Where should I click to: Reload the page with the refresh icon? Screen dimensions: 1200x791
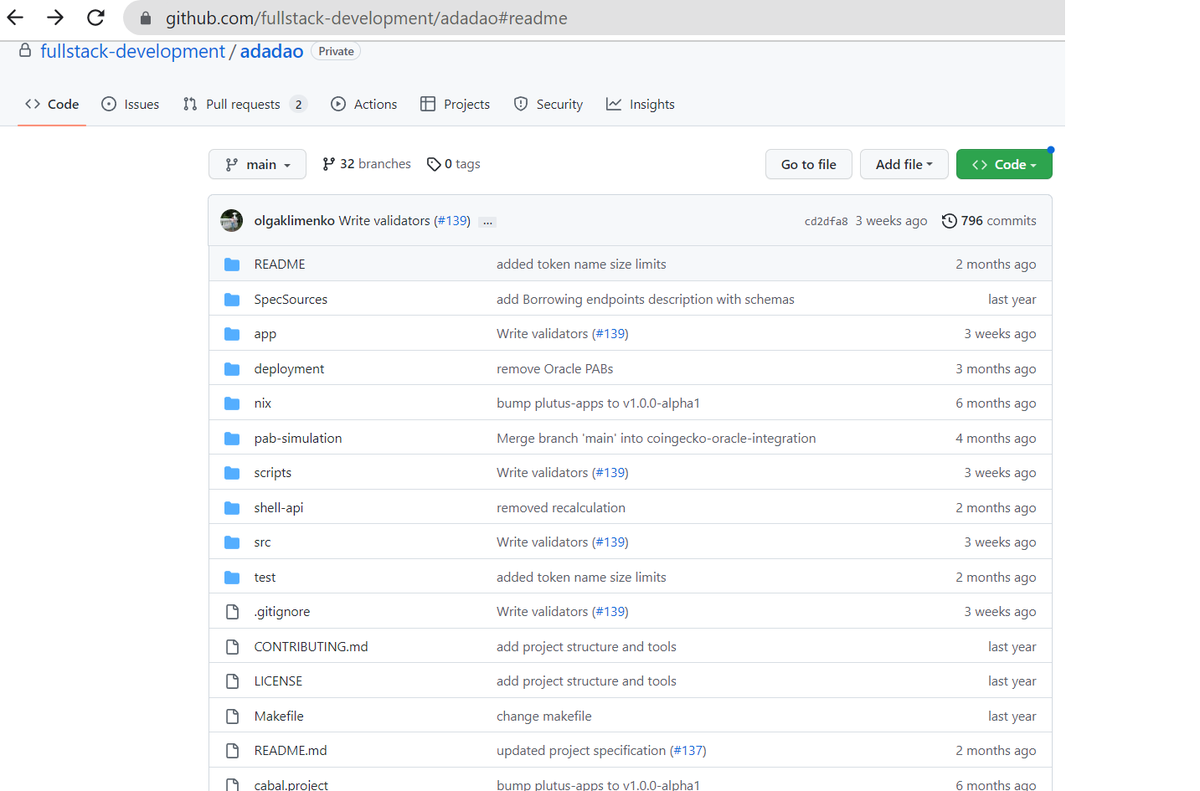(x=96, y=17)
